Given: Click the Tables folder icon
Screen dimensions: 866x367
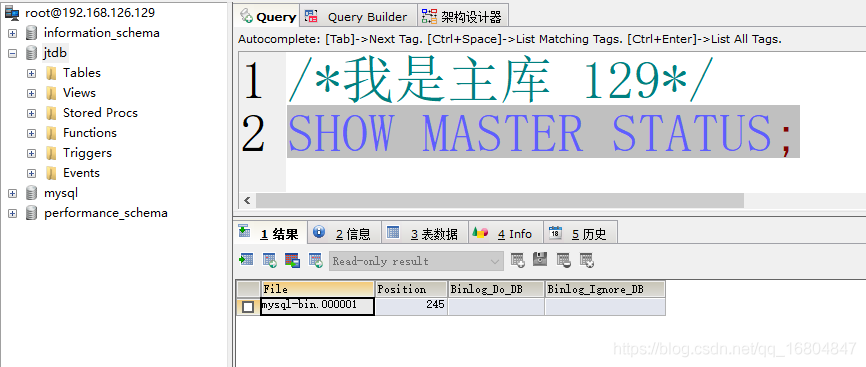Looking at the screenshot, I should point(51,73).
